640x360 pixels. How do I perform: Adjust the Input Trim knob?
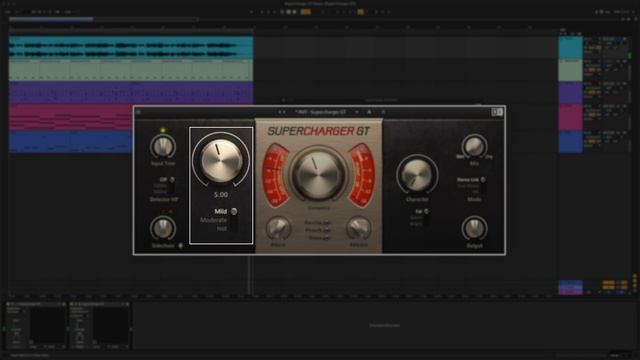pyautogui.click(x=163, y=146)
